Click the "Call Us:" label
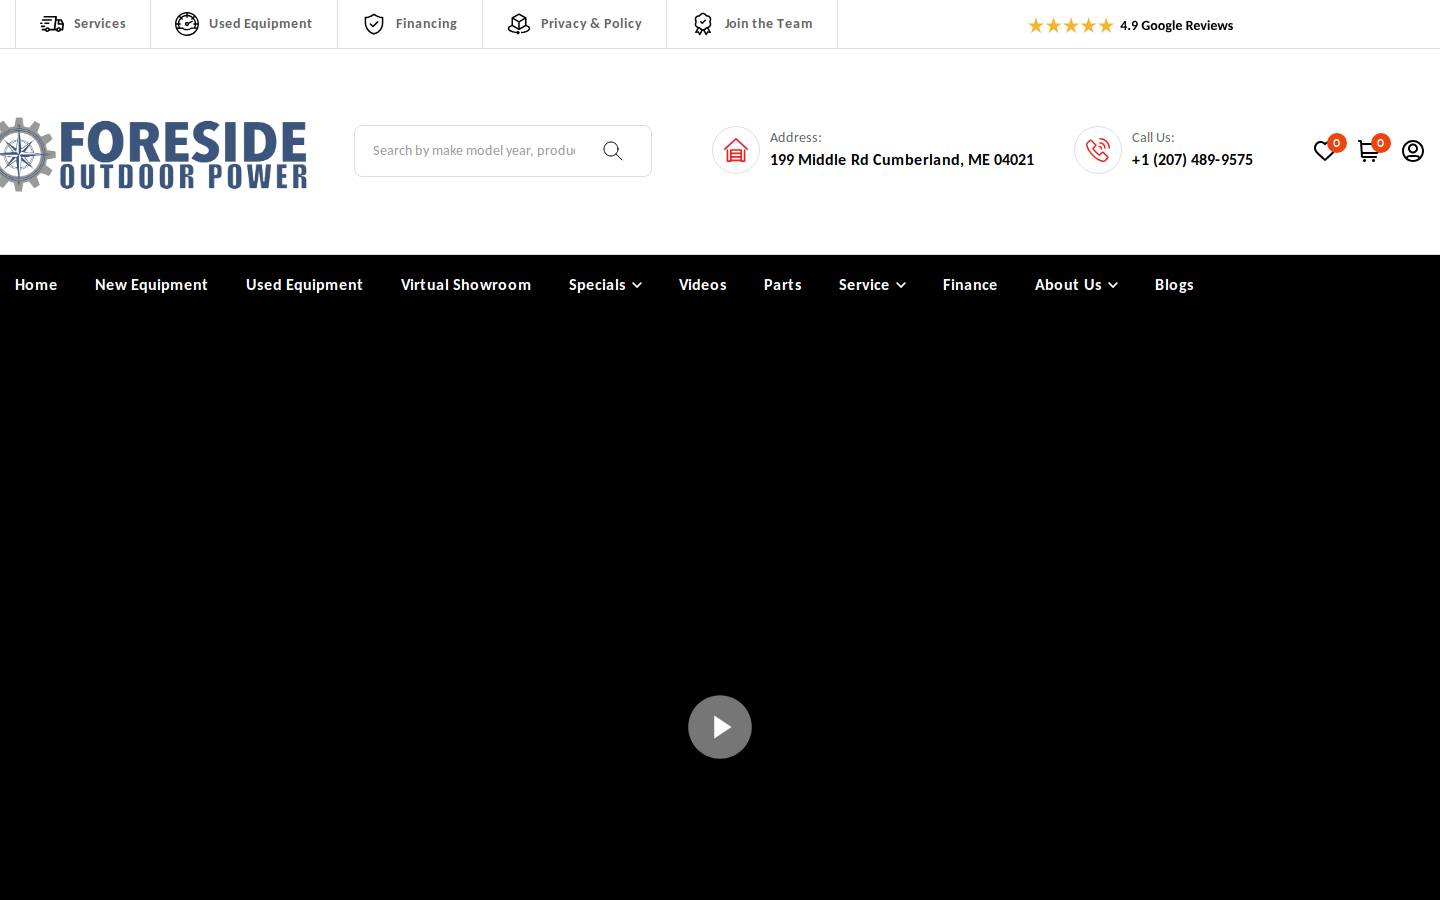 click(1153, 138)
